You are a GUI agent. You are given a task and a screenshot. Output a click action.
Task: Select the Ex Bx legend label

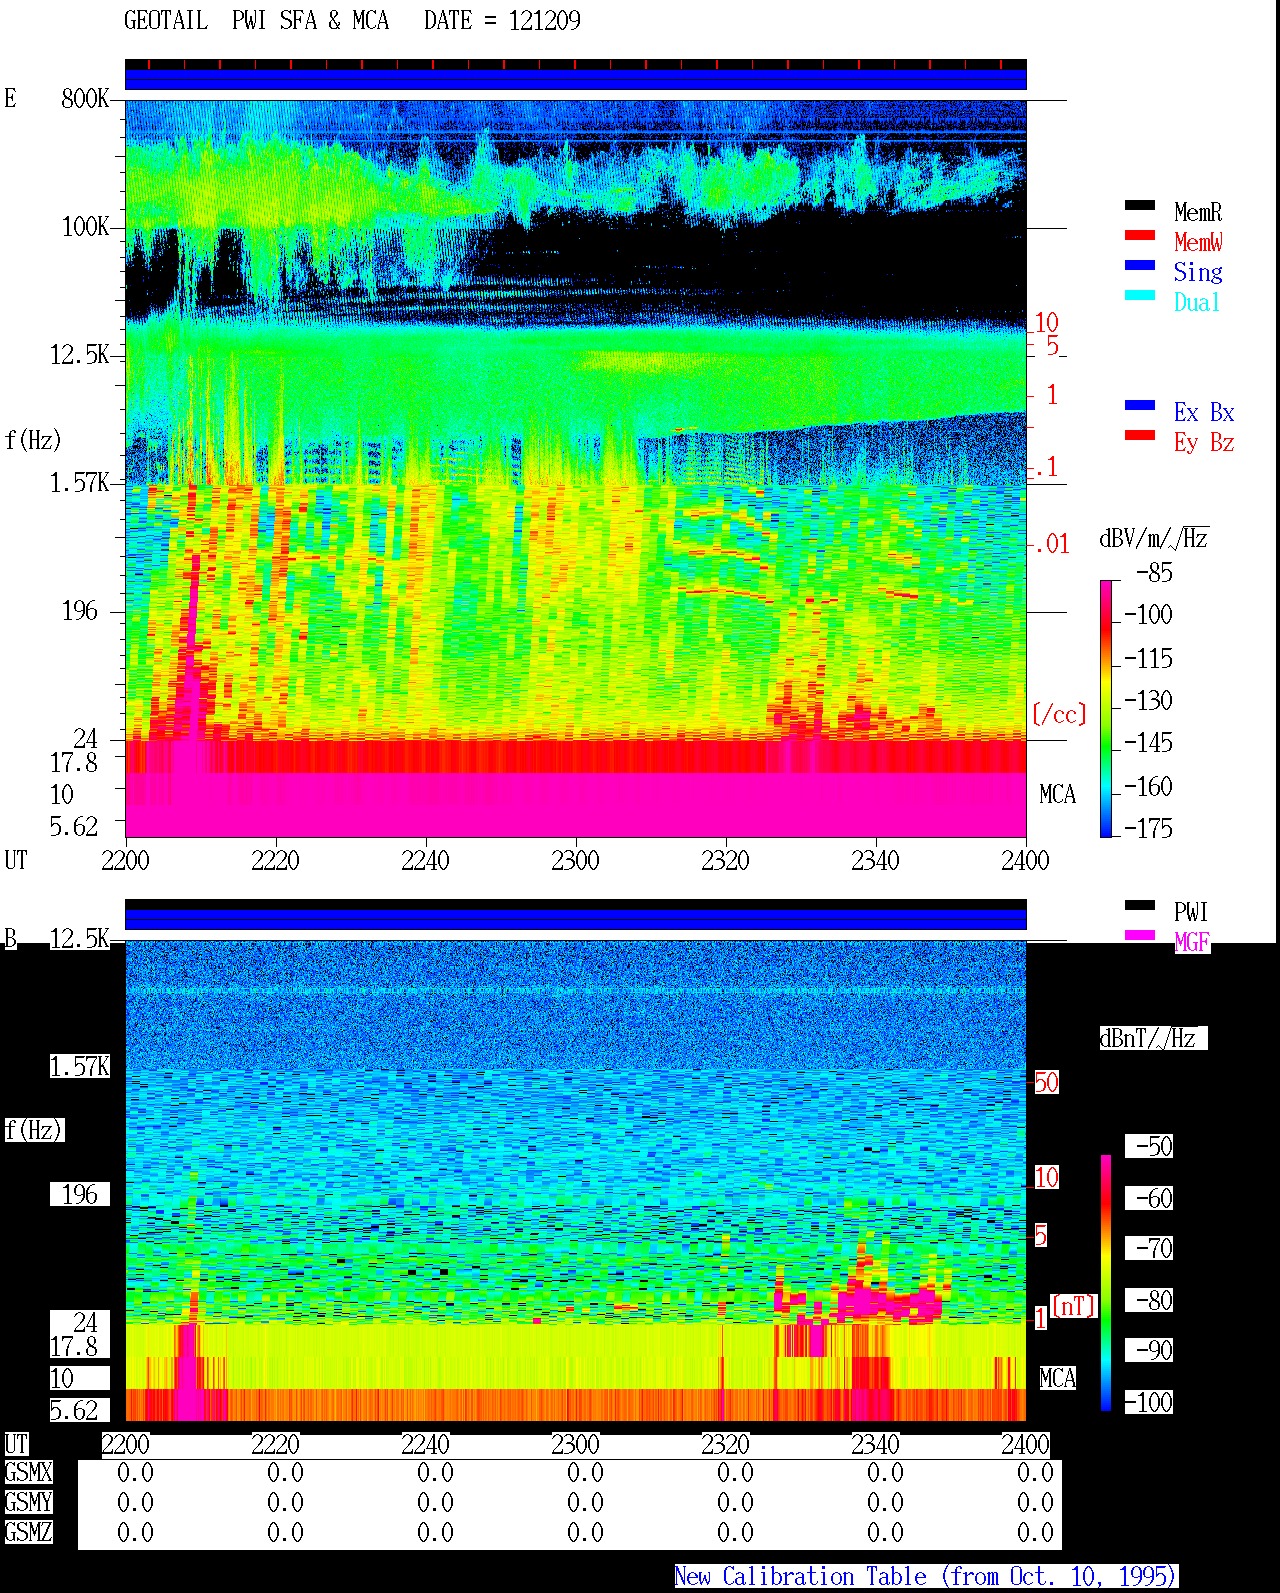[1204, 412]
